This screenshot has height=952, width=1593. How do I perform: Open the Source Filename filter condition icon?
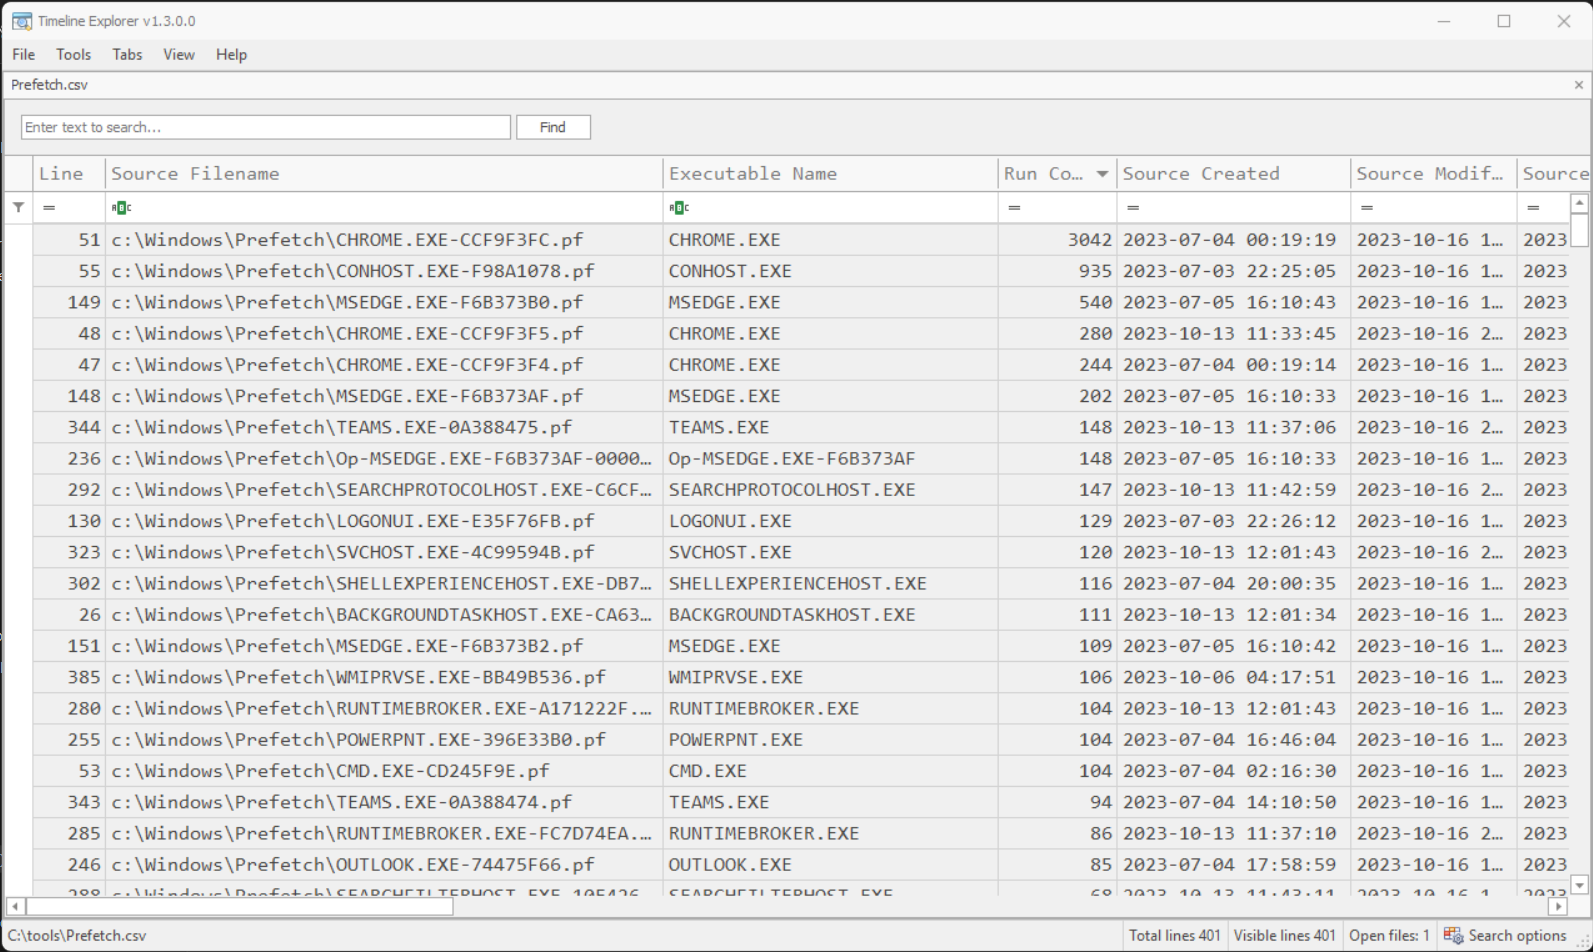coord(121,207)
